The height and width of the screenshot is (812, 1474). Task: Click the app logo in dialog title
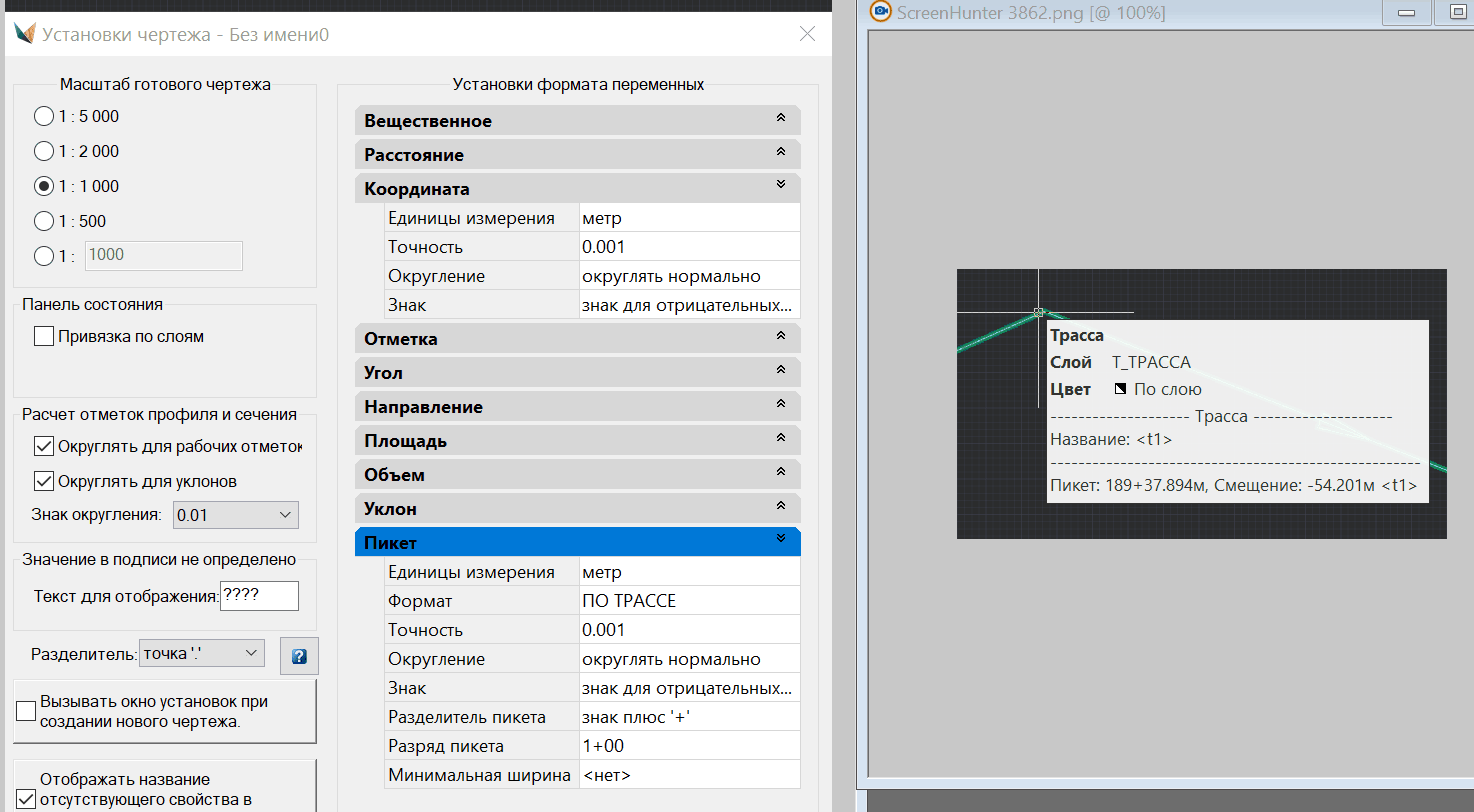click(24, 34)
